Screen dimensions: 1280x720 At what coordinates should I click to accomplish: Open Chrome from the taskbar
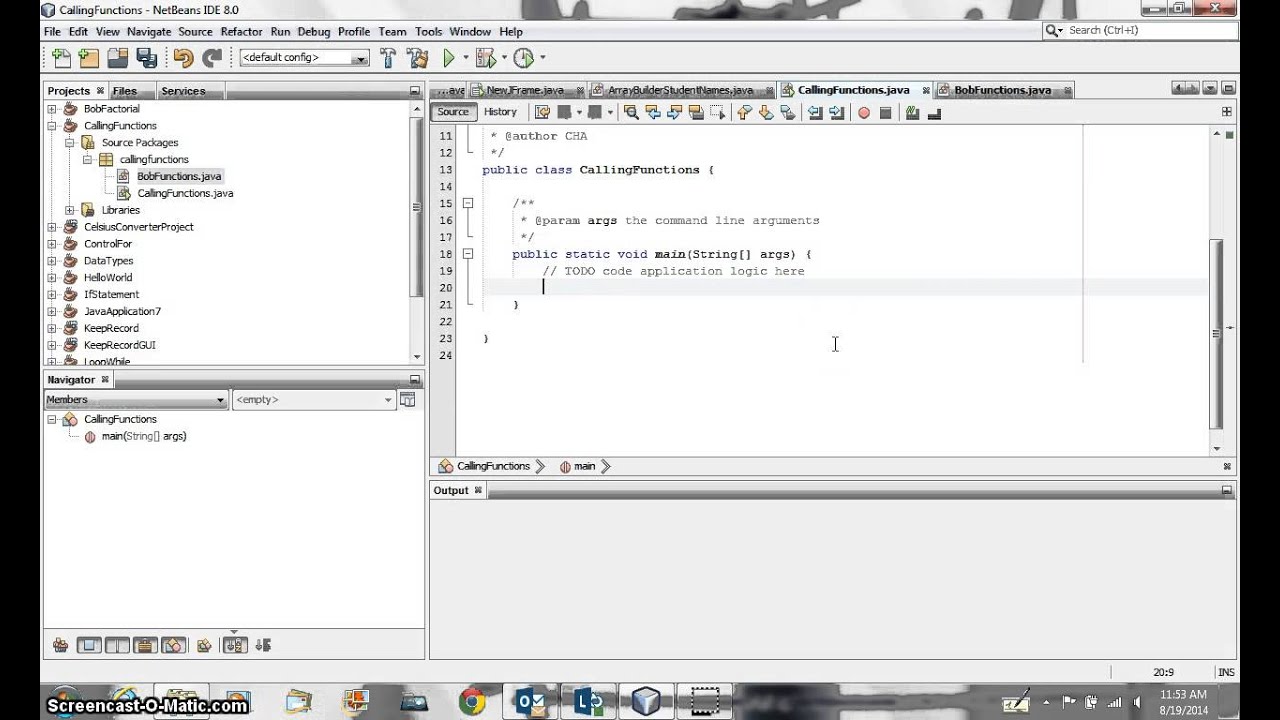pyautogui.click(x=473, y=700)
